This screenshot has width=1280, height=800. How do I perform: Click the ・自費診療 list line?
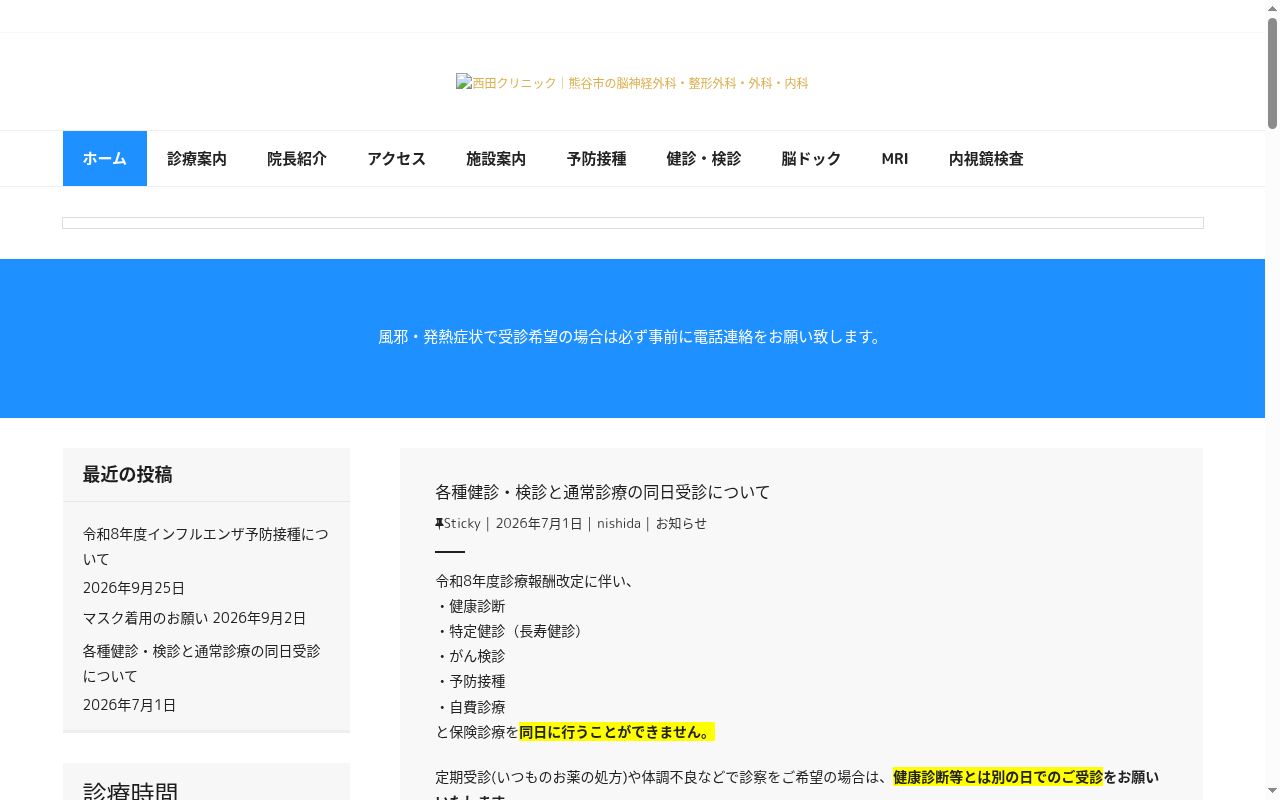click(470, 706)
